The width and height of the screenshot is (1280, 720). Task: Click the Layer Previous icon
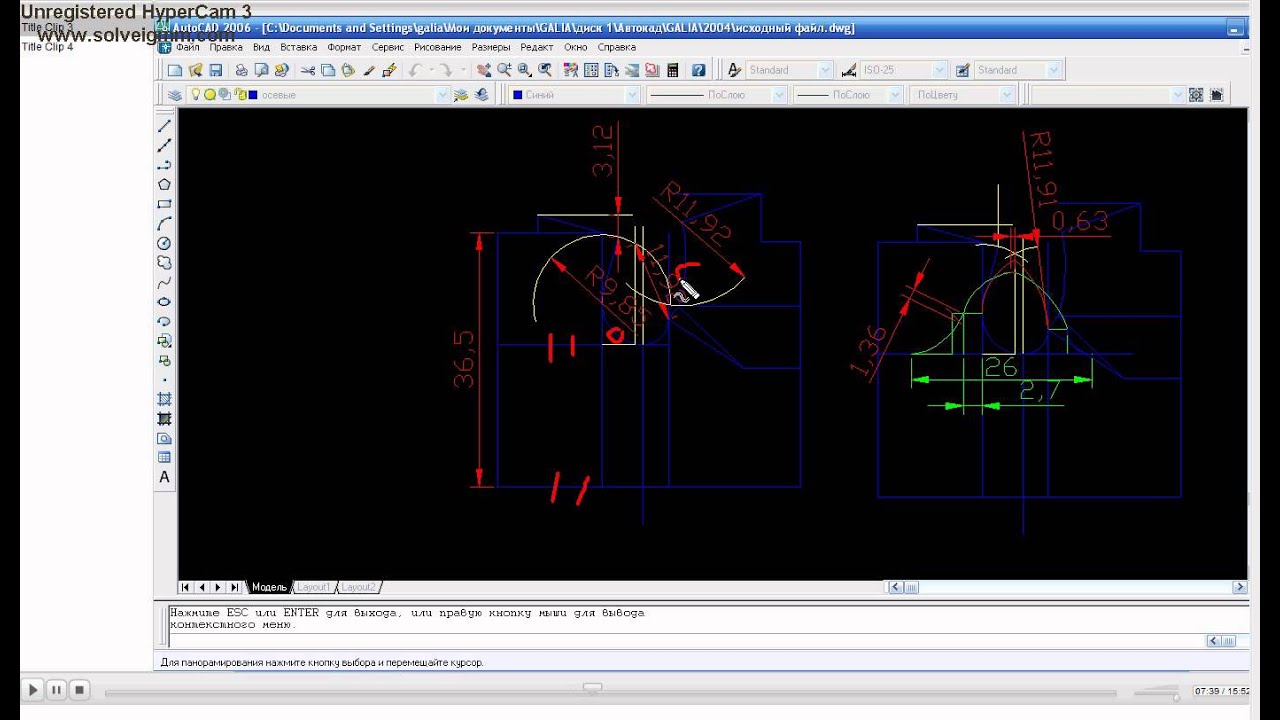482,95
